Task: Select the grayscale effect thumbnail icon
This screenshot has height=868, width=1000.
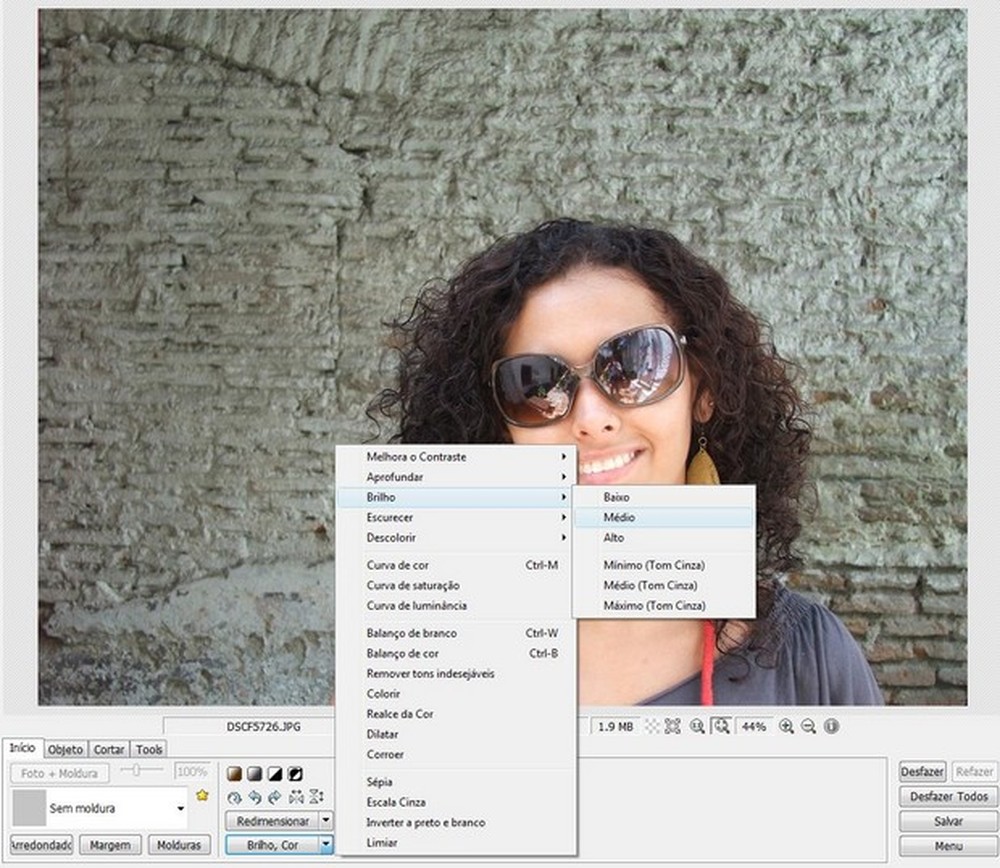Action: point(253,773)
